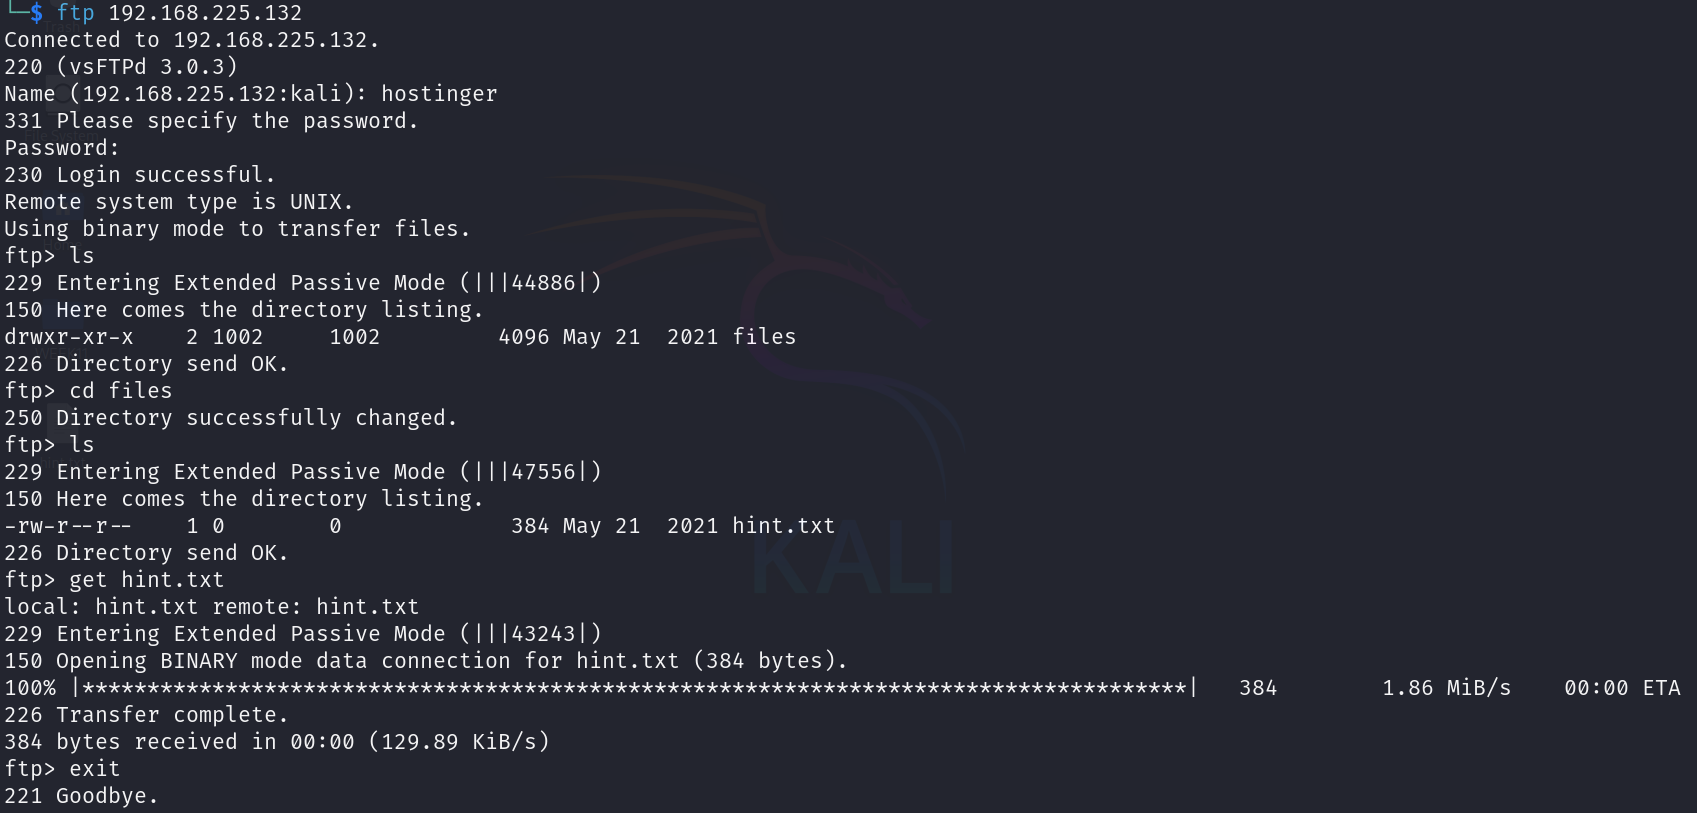Screen dimensions: 1697x813
Task: Click the 221 Goodbye message
Action: (x=82, y=796)
